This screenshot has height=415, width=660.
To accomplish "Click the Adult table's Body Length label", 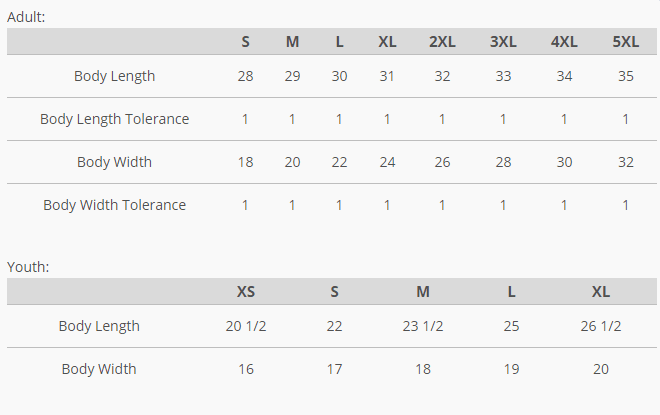I will click(x=114, y=76).
